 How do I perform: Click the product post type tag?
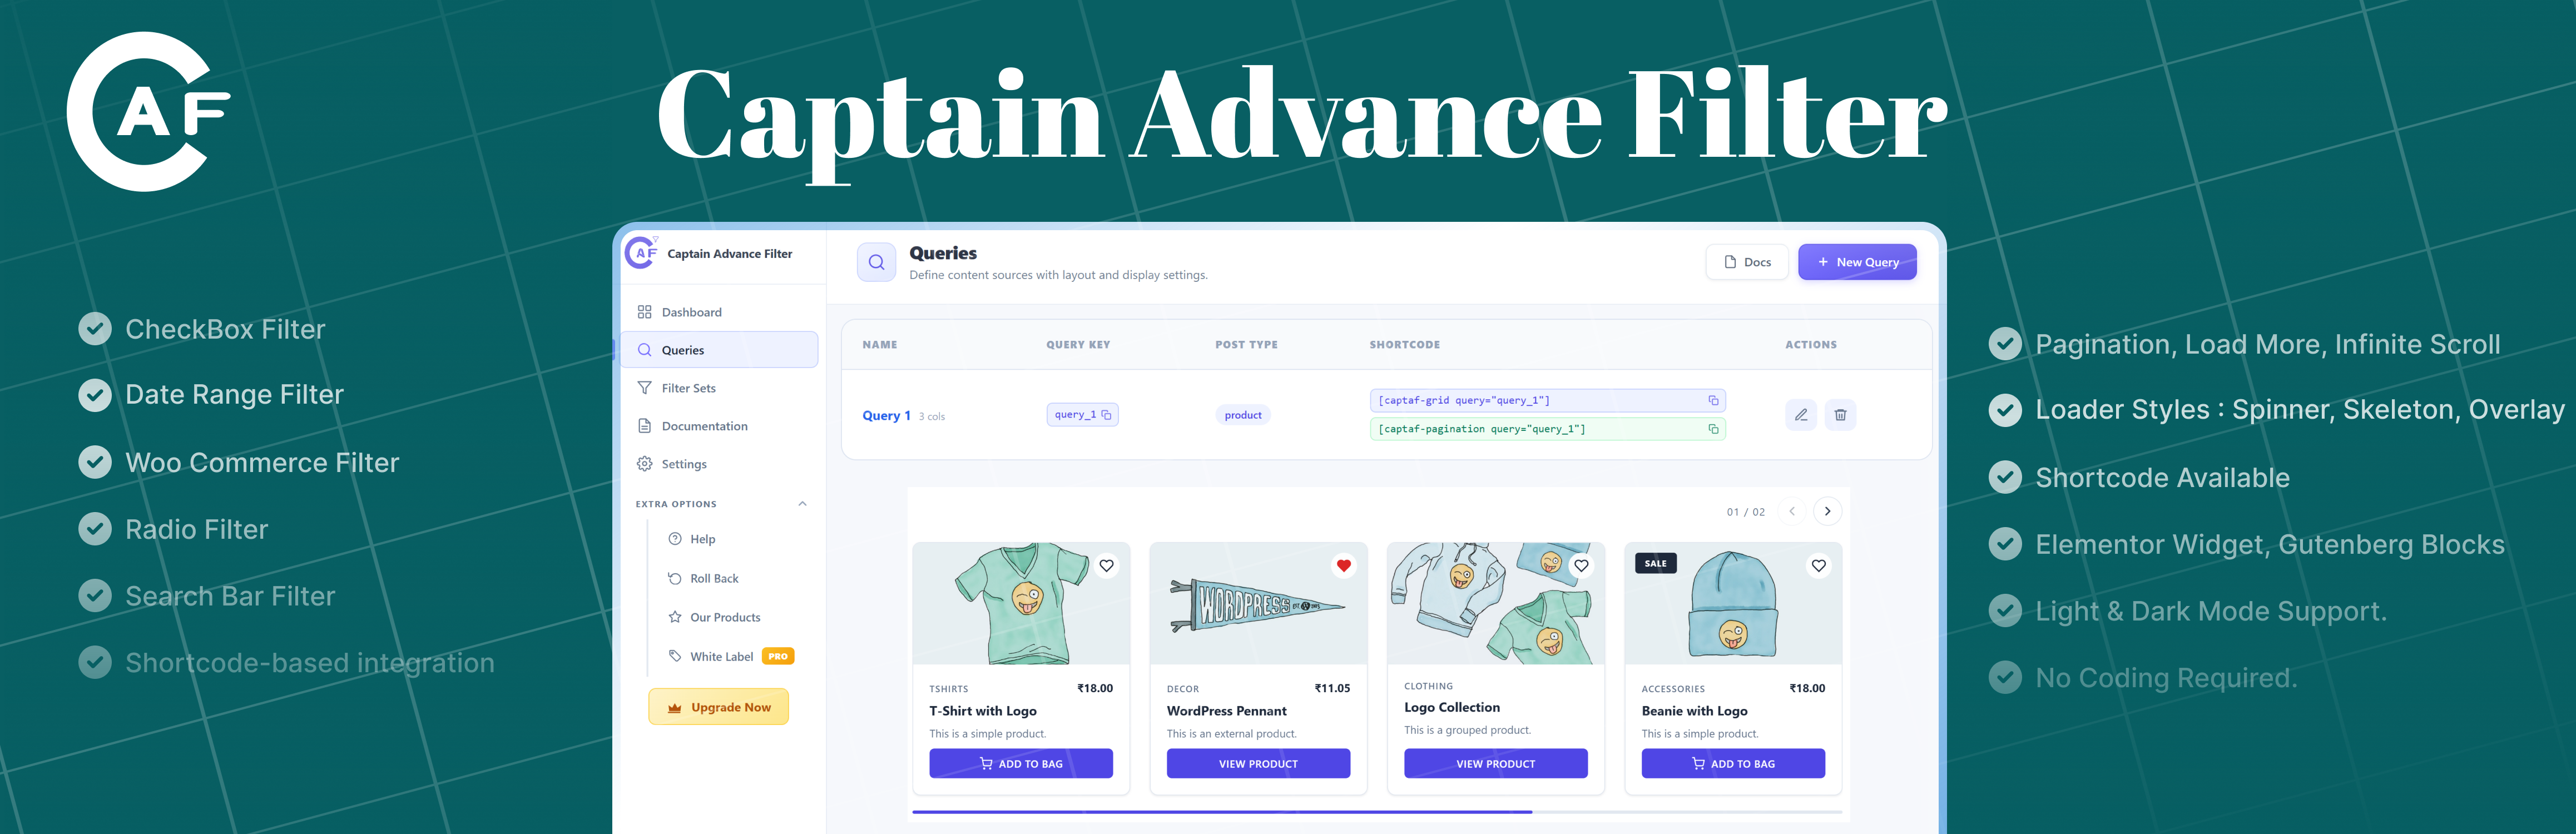1243,415
